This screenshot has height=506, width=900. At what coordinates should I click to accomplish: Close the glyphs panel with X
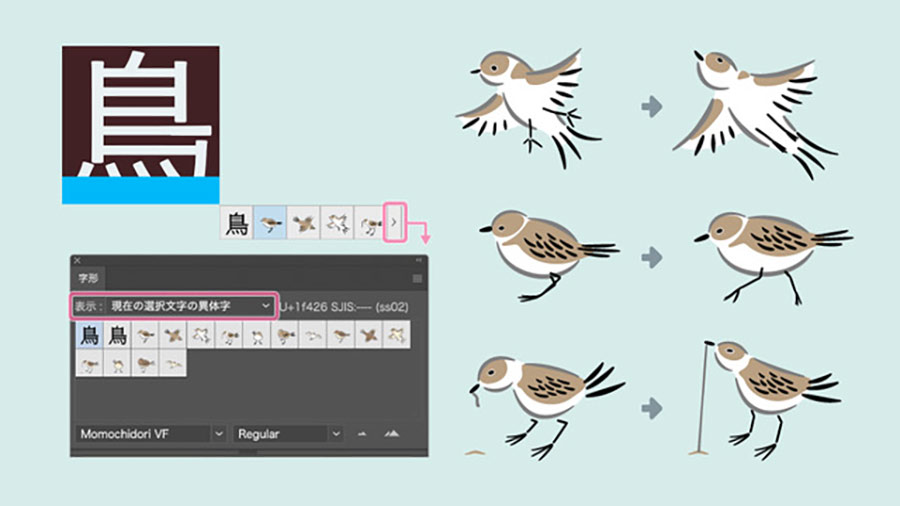click(x=77, y=260)
